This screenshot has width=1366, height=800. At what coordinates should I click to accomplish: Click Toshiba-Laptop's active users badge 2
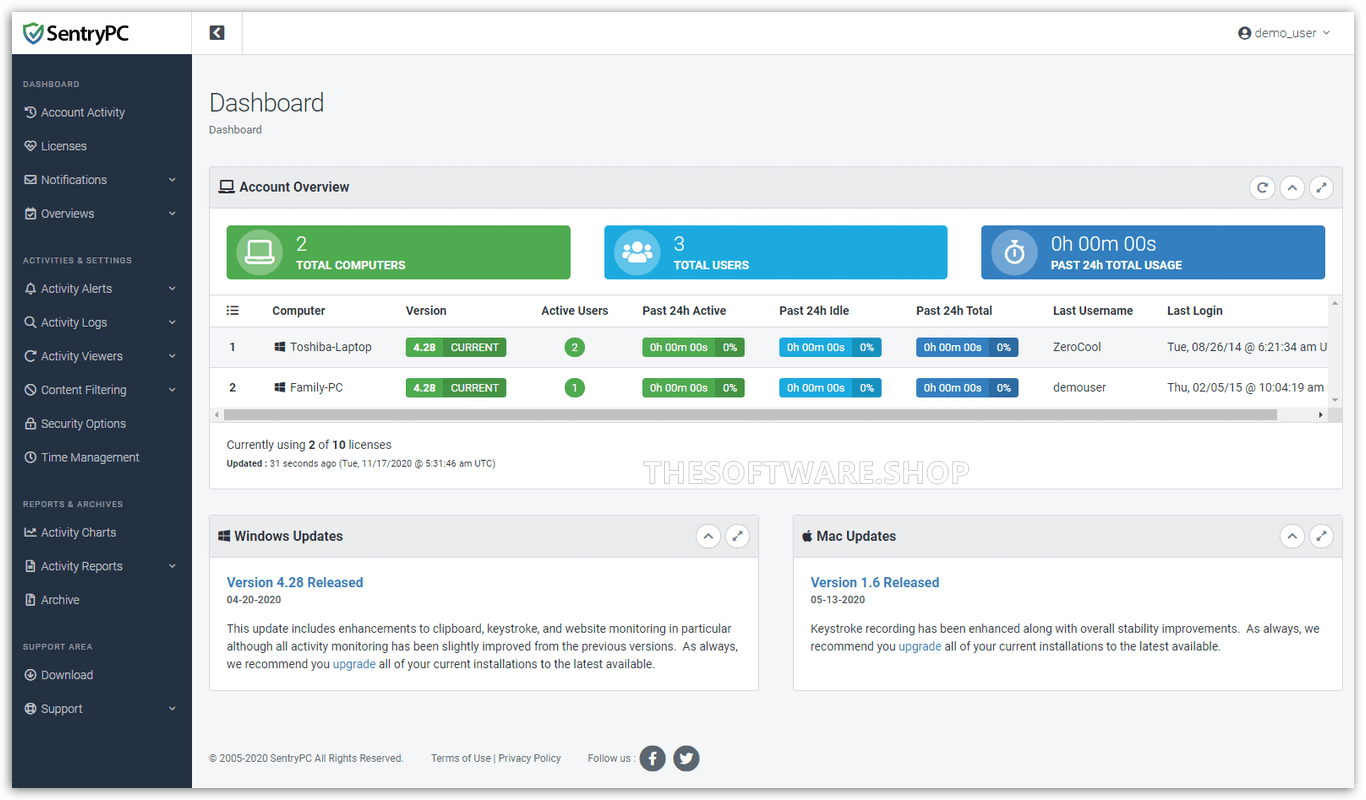click(x=574, y=347)
